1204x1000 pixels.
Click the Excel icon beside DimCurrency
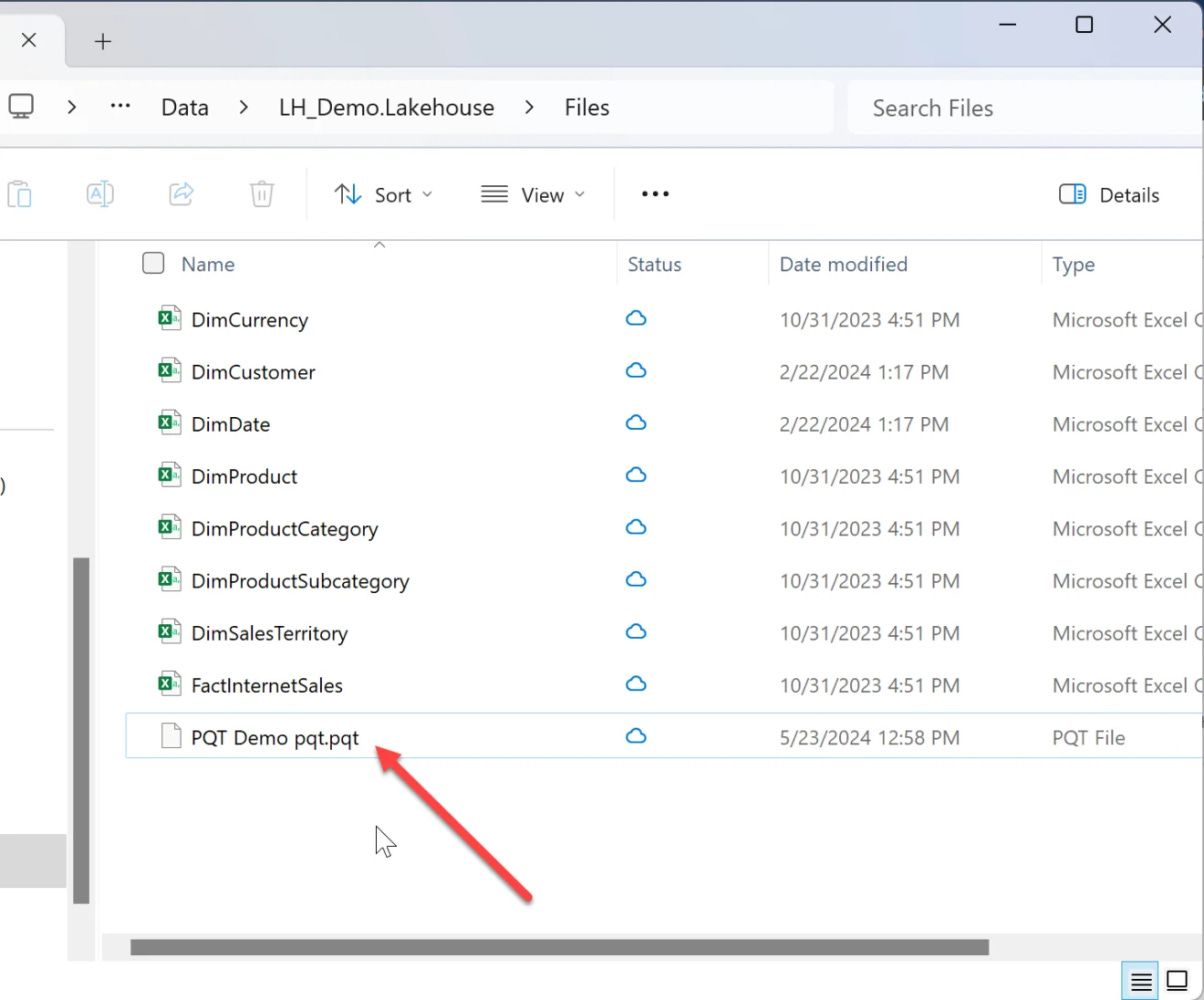(x=169, y=319)
